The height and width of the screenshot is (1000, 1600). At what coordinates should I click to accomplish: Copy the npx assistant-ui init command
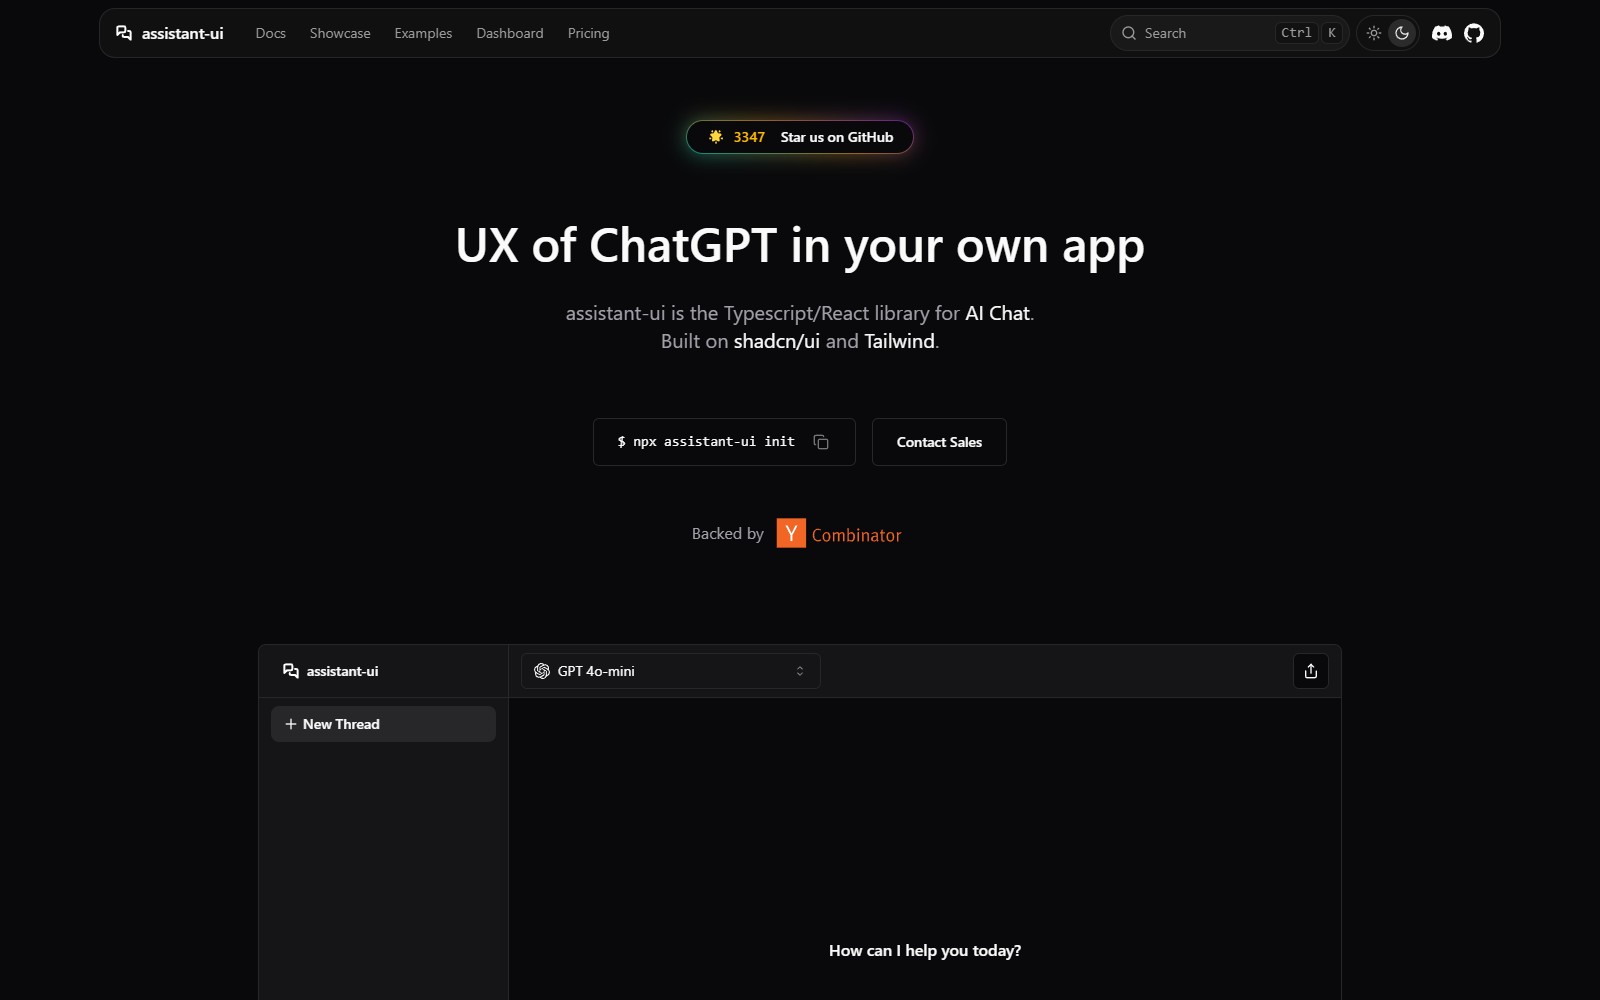821,442
